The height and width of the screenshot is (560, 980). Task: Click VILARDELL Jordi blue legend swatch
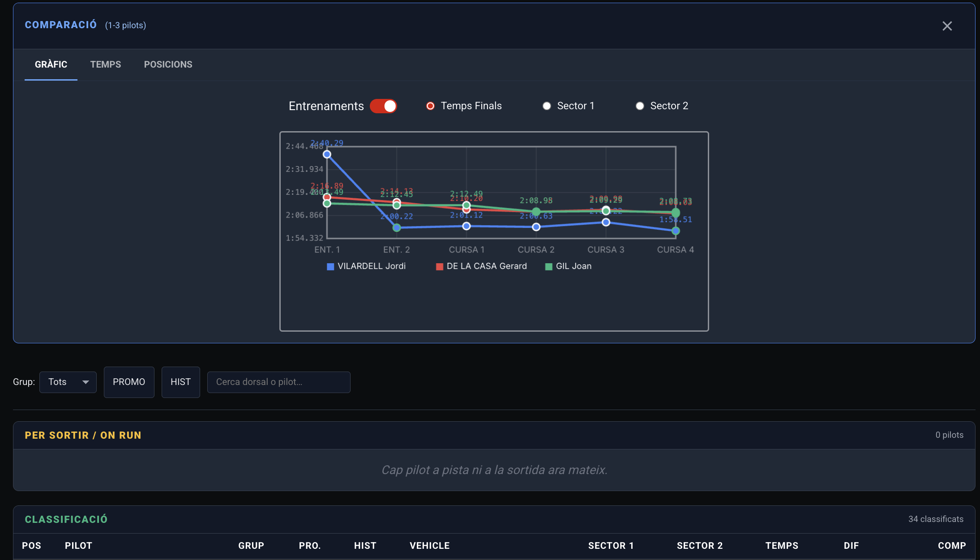(x=331, y=266)
